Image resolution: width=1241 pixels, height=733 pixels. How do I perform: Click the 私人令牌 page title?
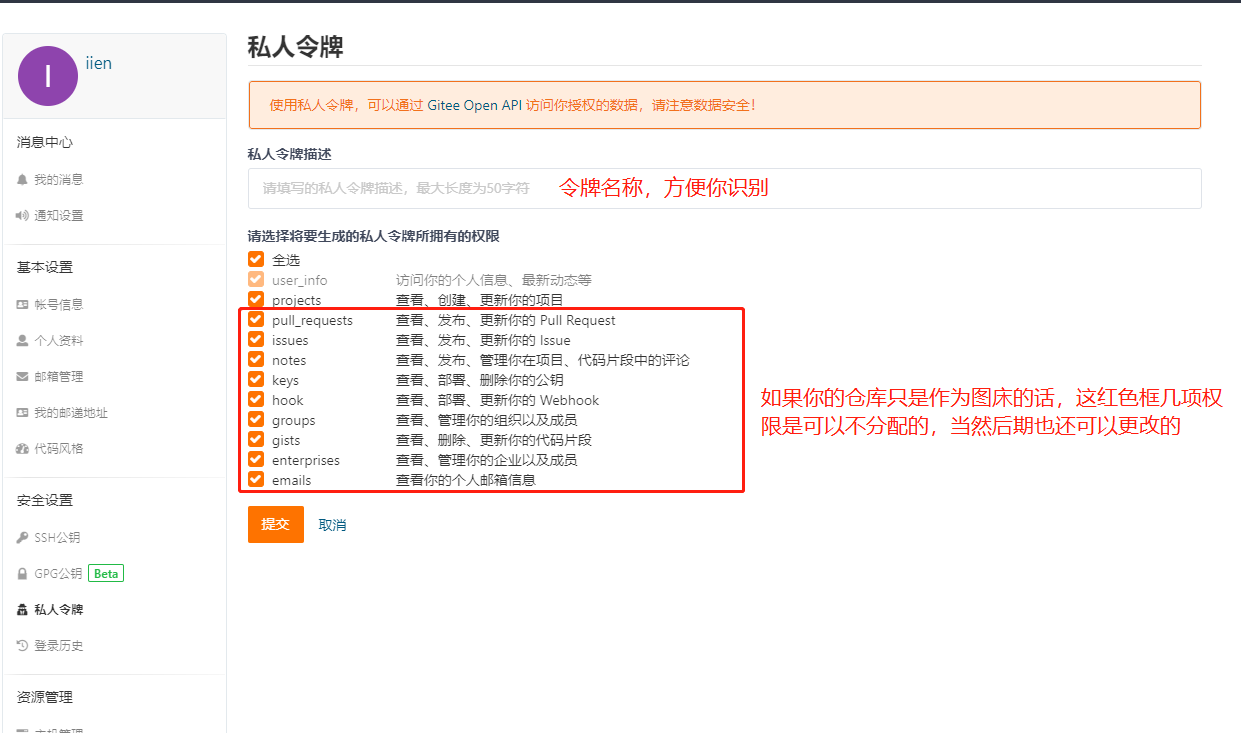point(296,46)
